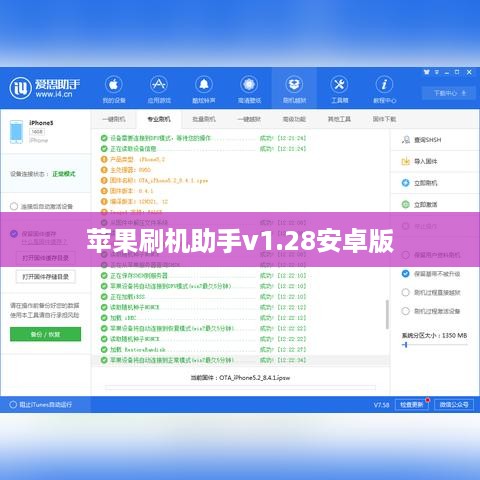
Task: Open the 应用游戏 App Store icon
Action: pos(159,84)
